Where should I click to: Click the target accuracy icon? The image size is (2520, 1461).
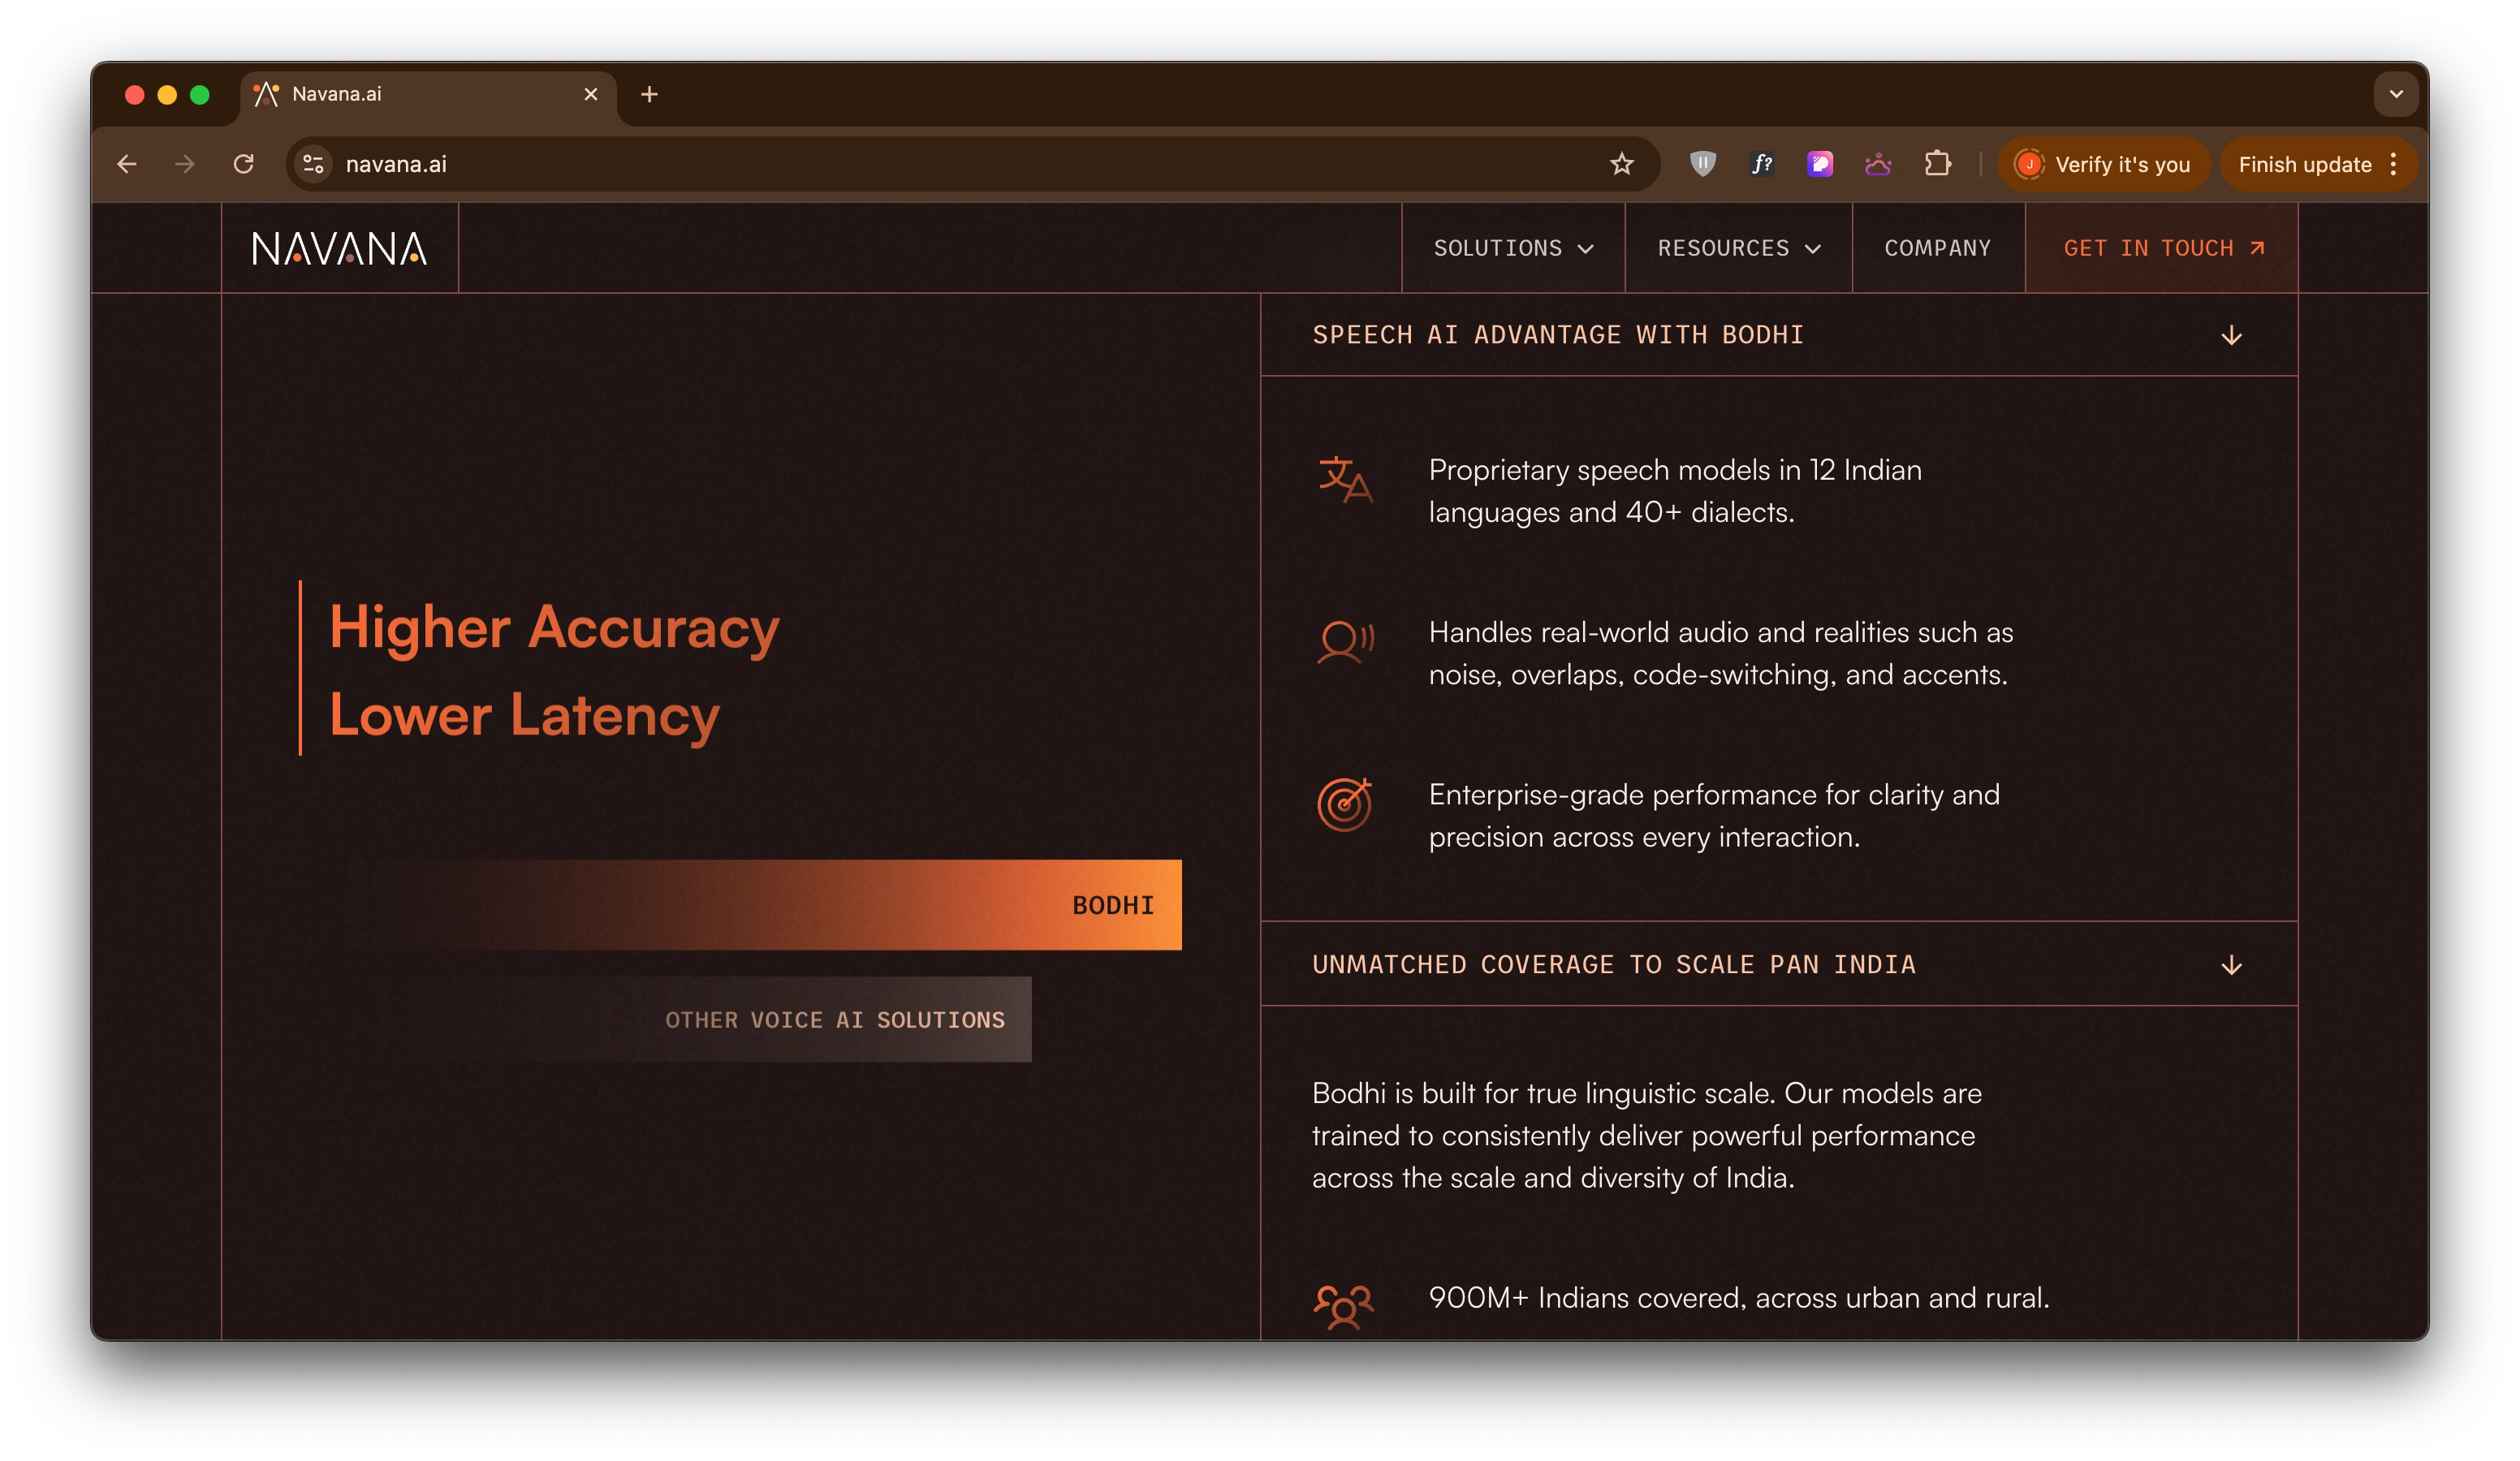tap(1345, 804)
